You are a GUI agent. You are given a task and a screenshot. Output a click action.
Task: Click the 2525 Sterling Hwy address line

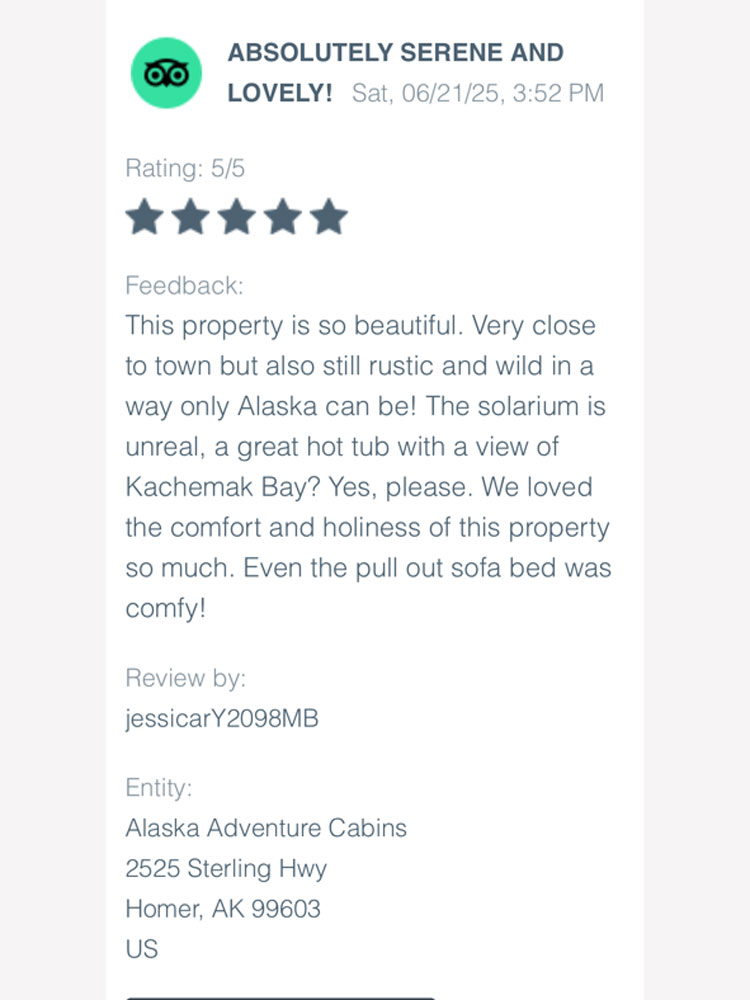pyautogui.click(x=226, y=868)
